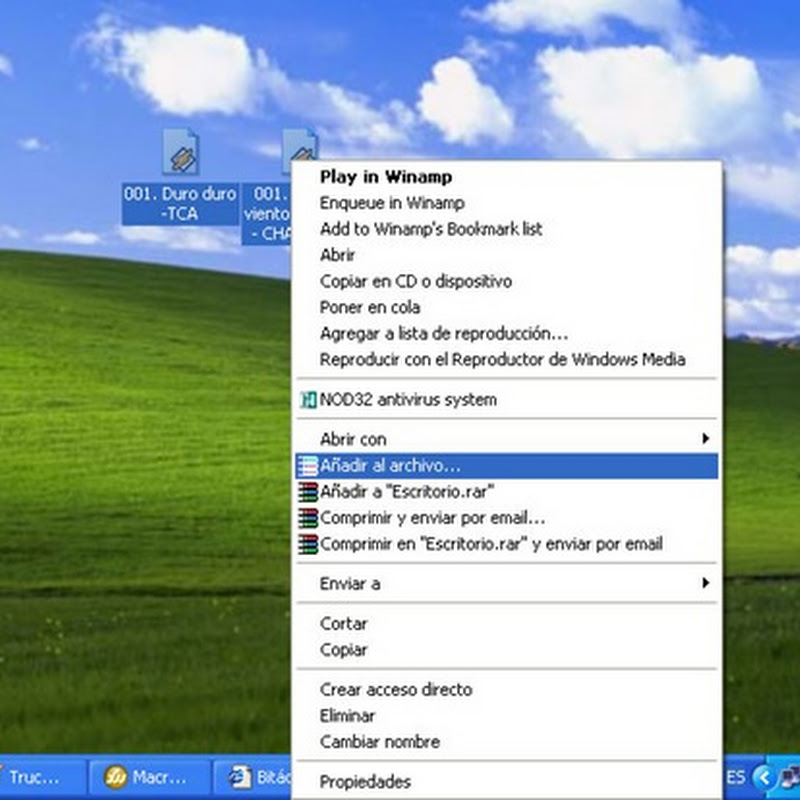Choose 'Añadir al archivo...'
The height and width of the screenshot is (800, 800).
point(507,466)
